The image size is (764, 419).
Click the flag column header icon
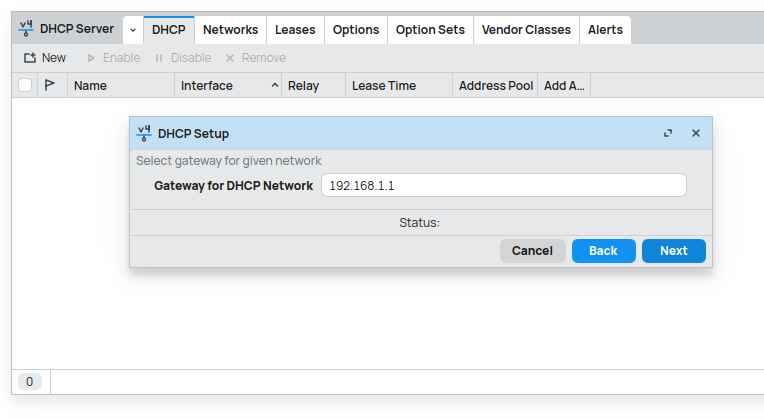(50, 85)
